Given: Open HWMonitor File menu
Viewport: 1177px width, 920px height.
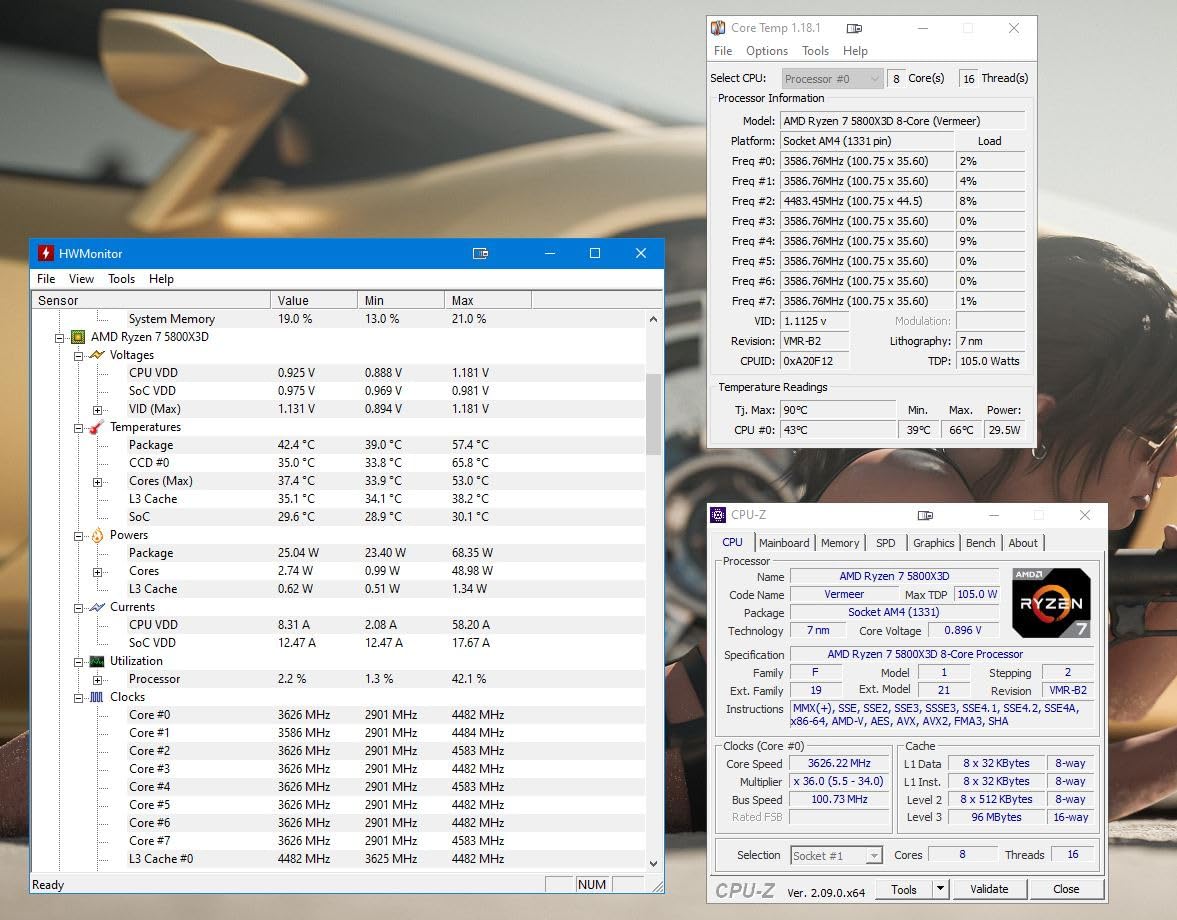Looking at the screenshot, I should click(x=46, y=278).
